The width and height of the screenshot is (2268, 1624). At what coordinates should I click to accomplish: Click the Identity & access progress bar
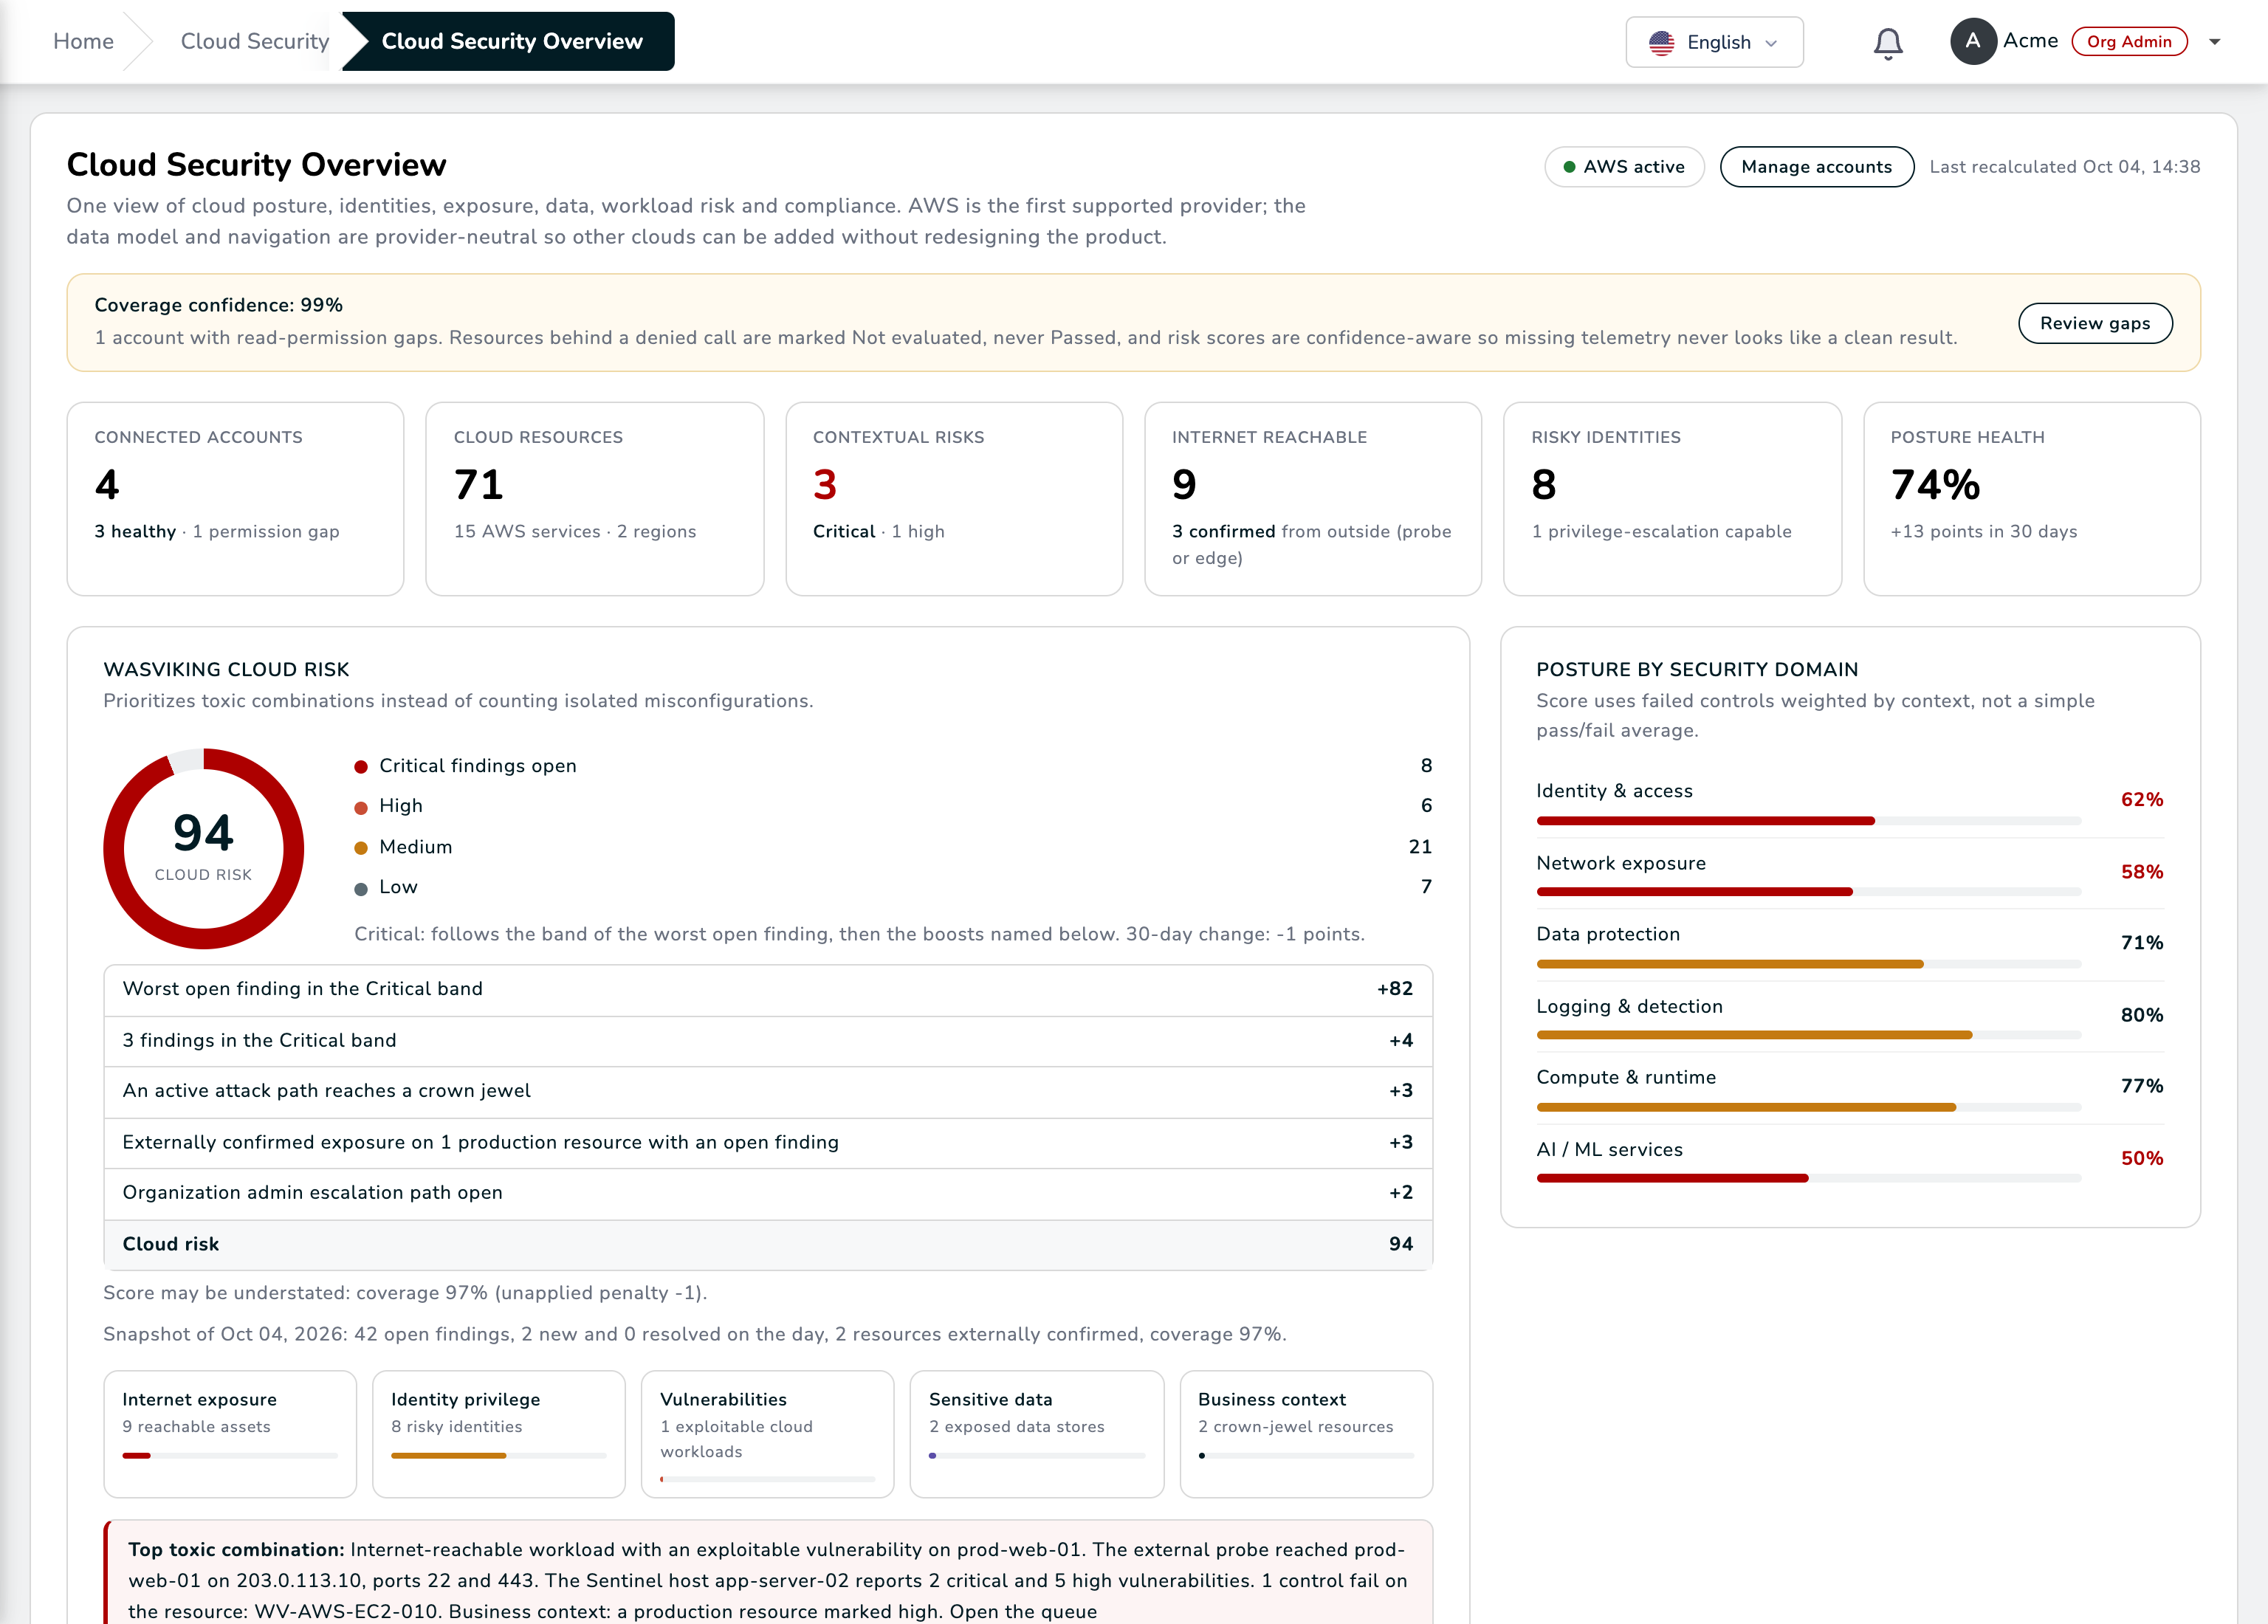tap(1808, 821)
